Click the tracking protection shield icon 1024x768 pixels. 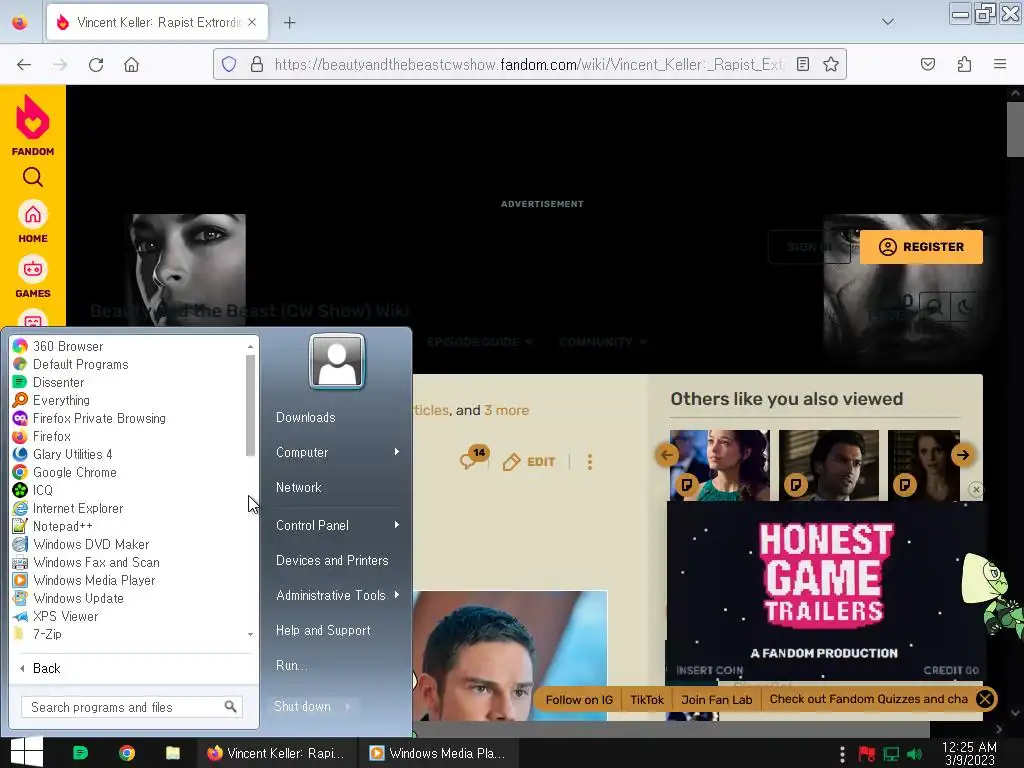[229, 64]
